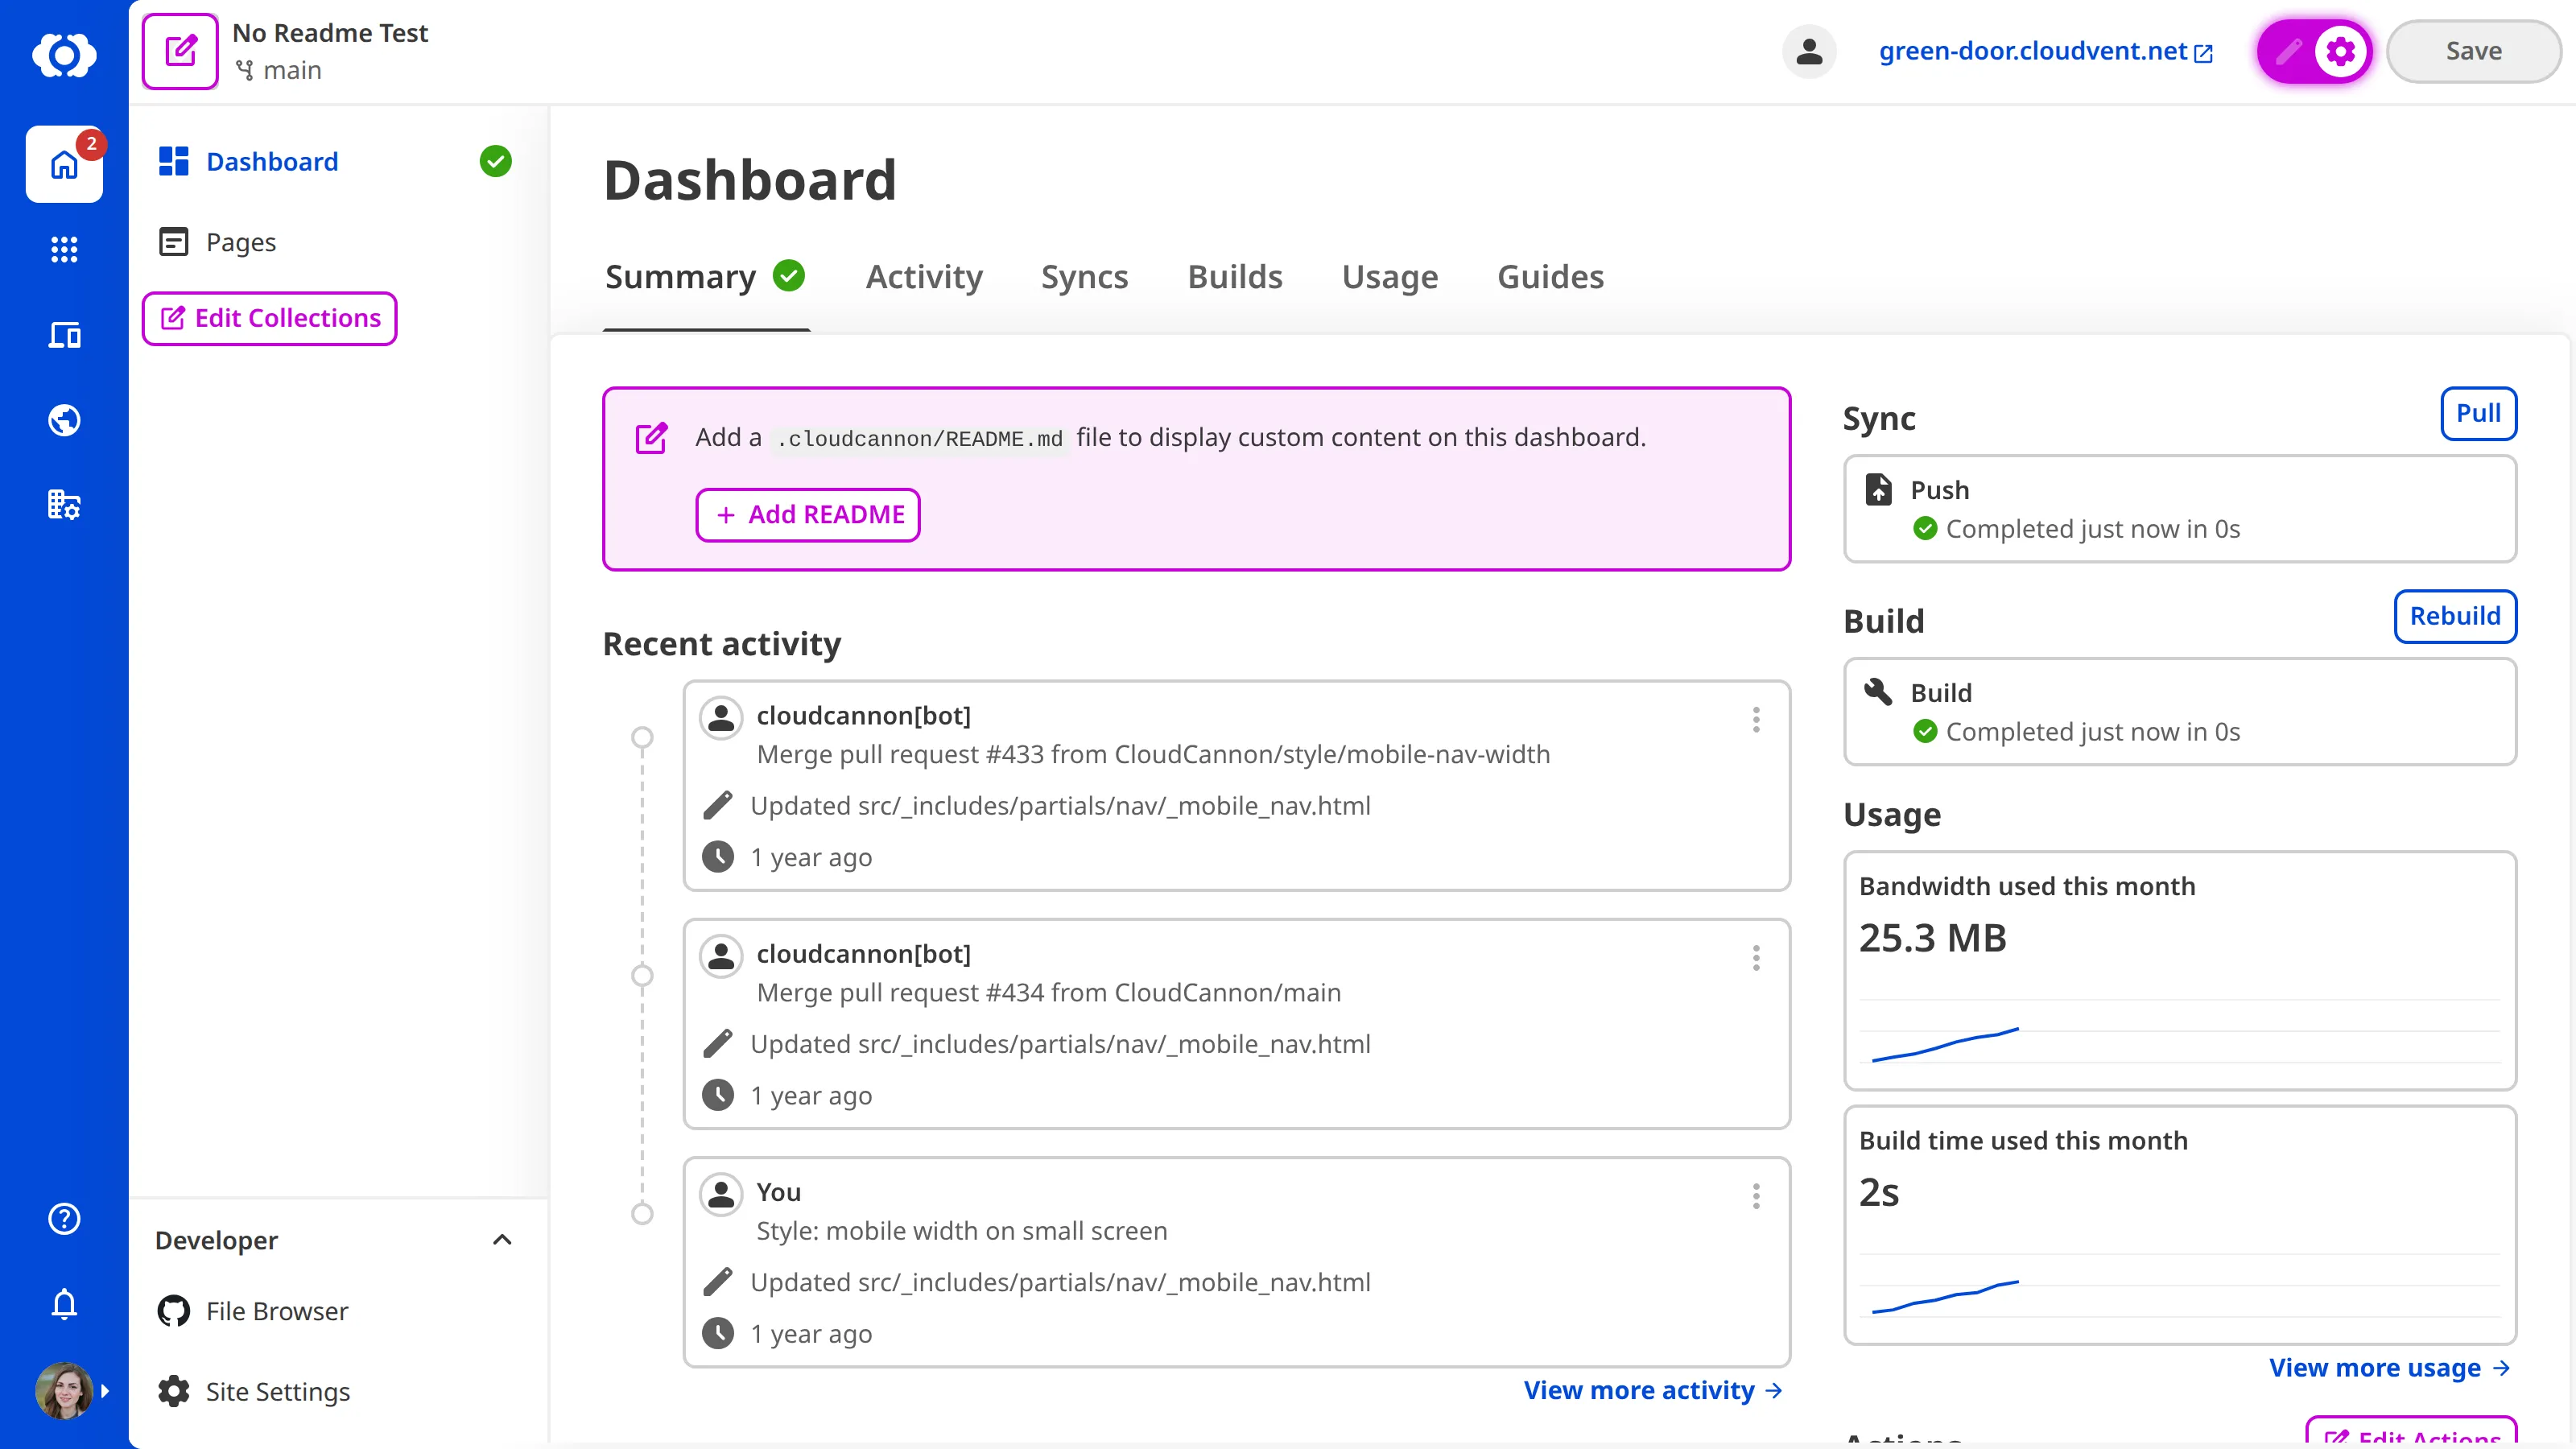The height and width of the screenshot is (1449, 2576).
Task: Click the Pull button
Action: (x=2479, y=413)
